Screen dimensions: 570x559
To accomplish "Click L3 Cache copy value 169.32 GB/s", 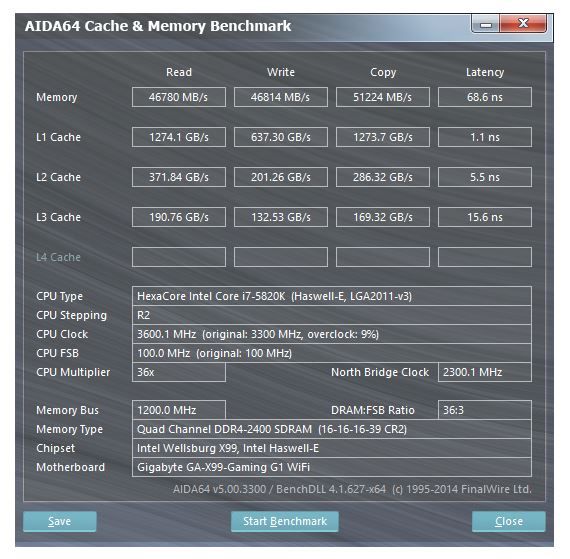I will pos(383,217).
